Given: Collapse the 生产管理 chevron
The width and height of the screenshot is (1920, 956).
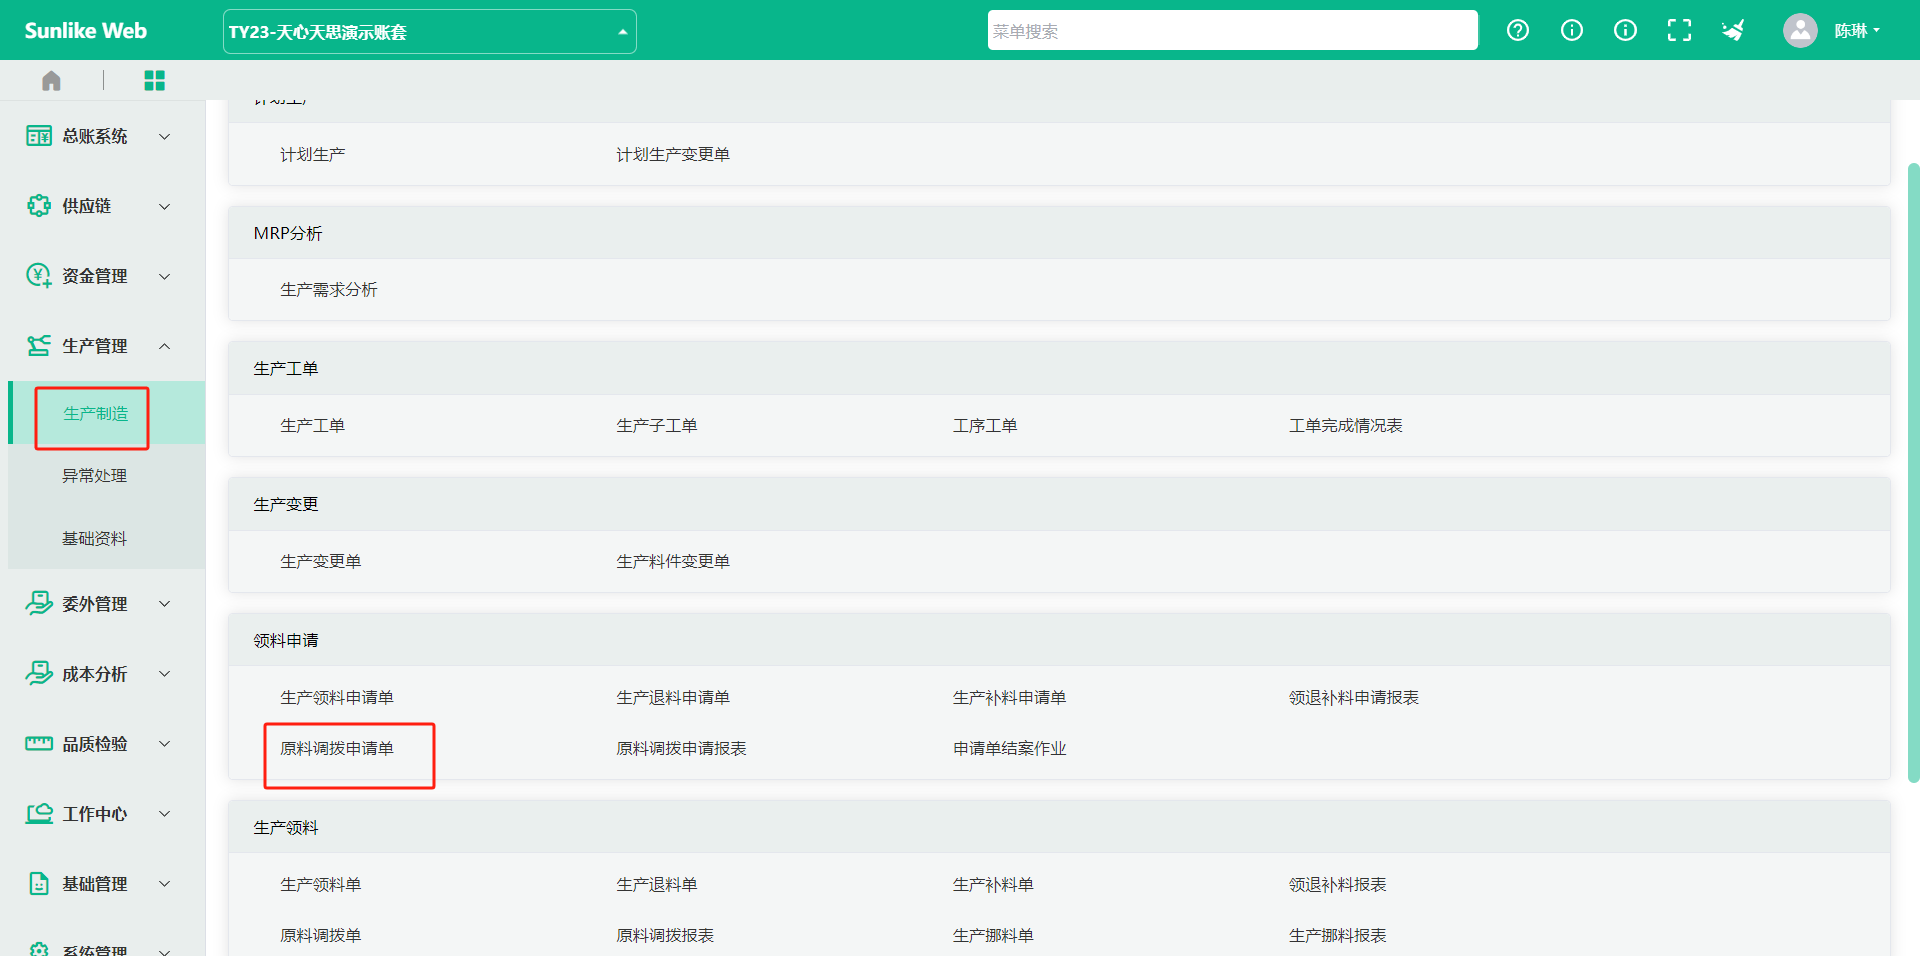Looking at the screenshot, I should [x=165, y=346].
